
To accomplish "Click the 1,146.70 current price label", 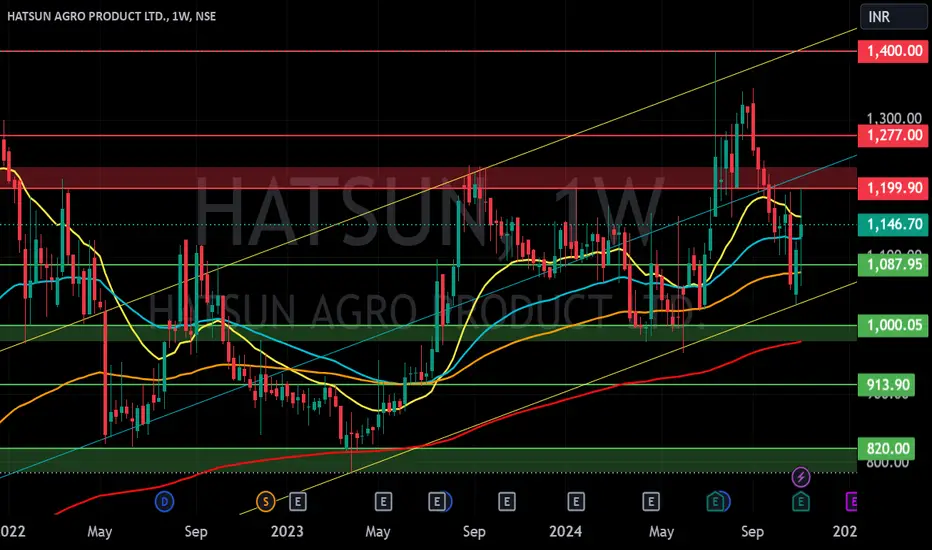I will [893, 225].
